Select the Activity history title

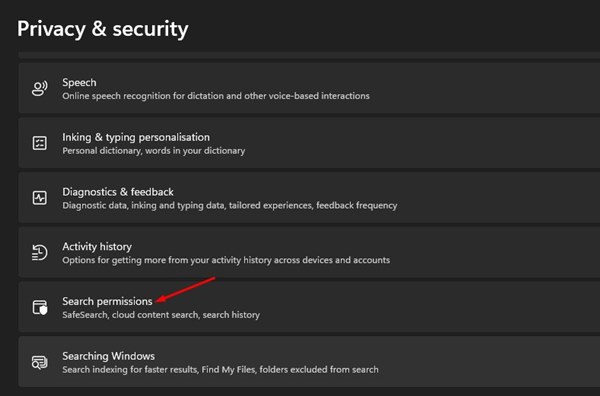[x=97, y=247]
